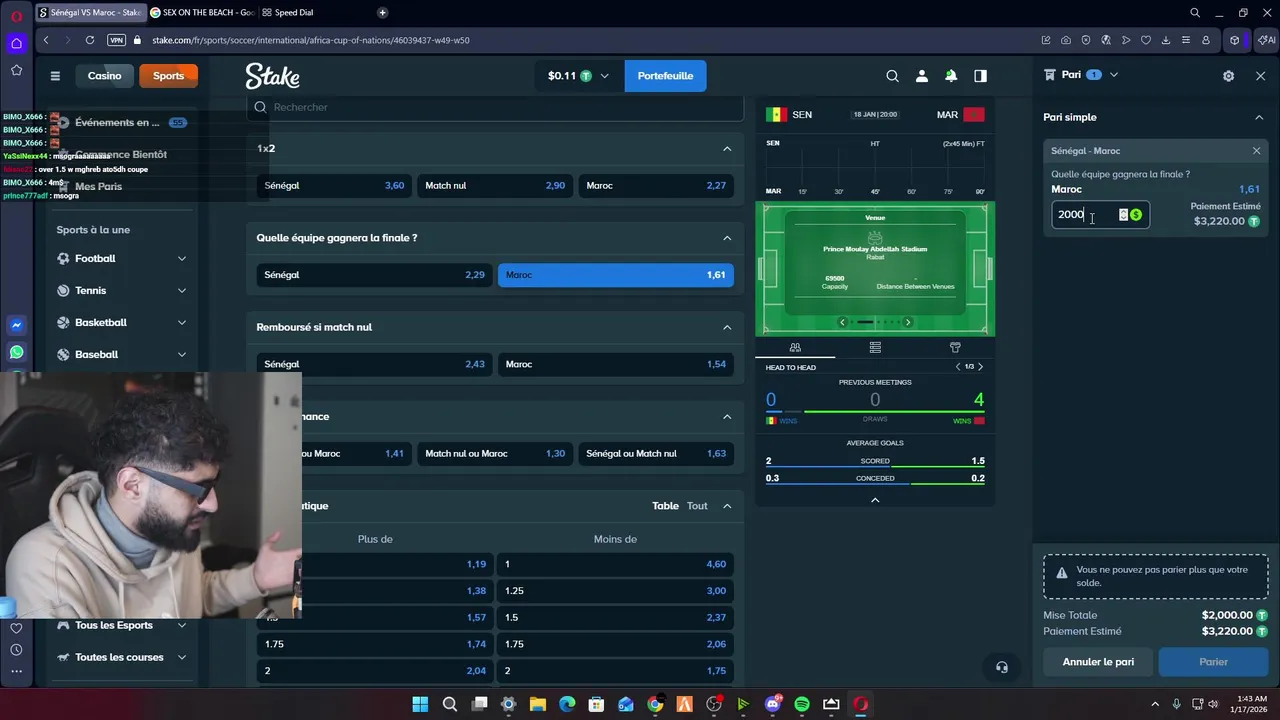
Task: Collapse the Pari simple section
Action: point(1258,117)
